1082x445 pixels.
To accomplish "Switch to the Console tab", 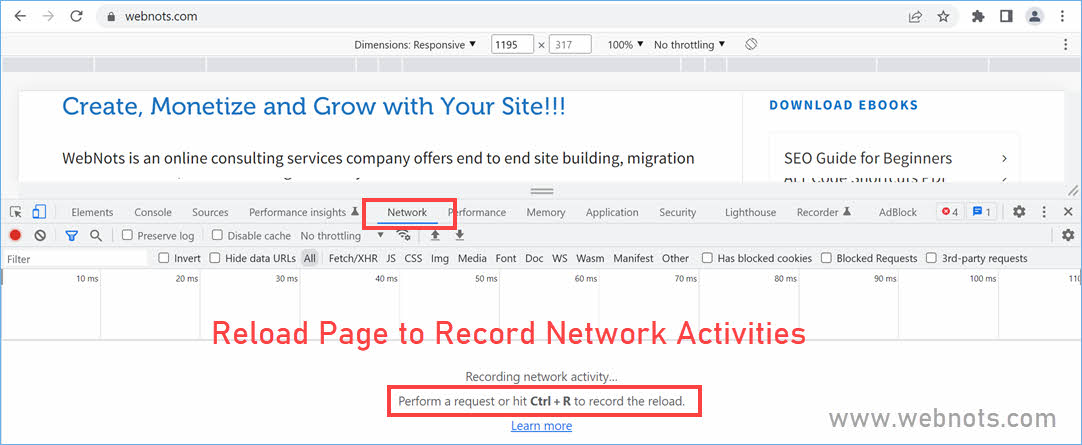I will coord(153,212).
